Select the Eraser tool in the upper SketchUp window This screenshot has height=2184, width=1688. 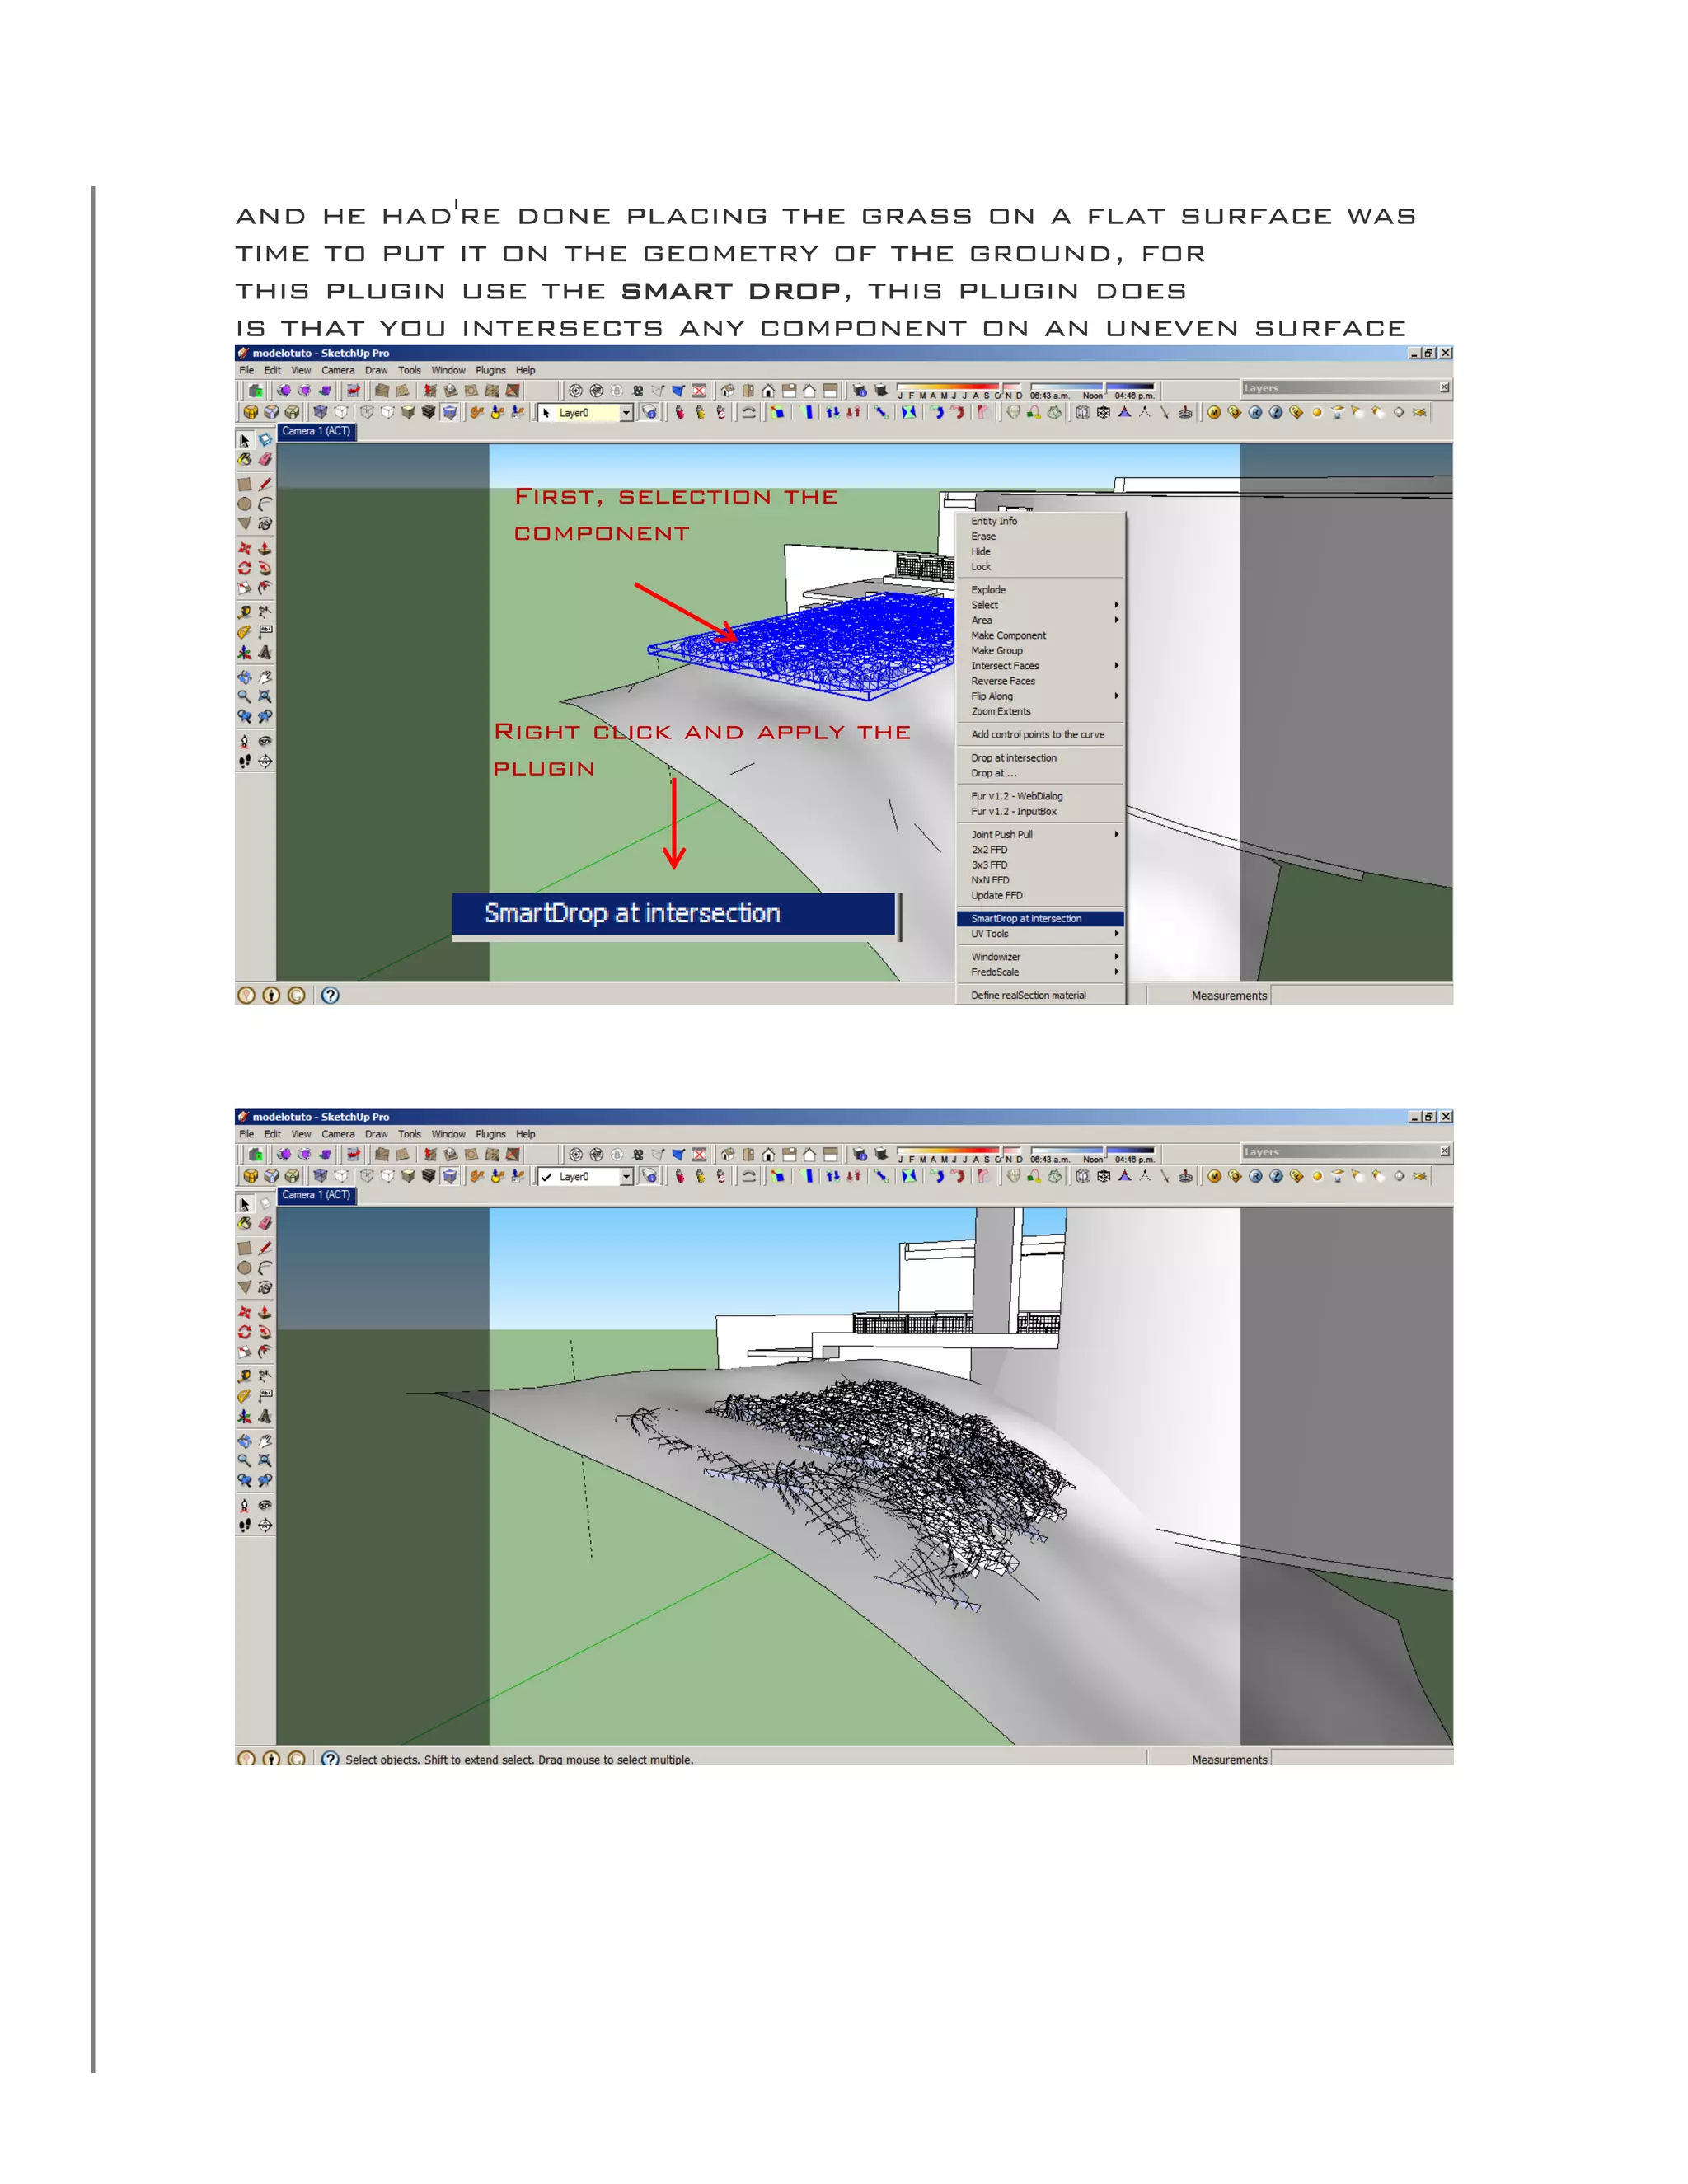point(265,460)
